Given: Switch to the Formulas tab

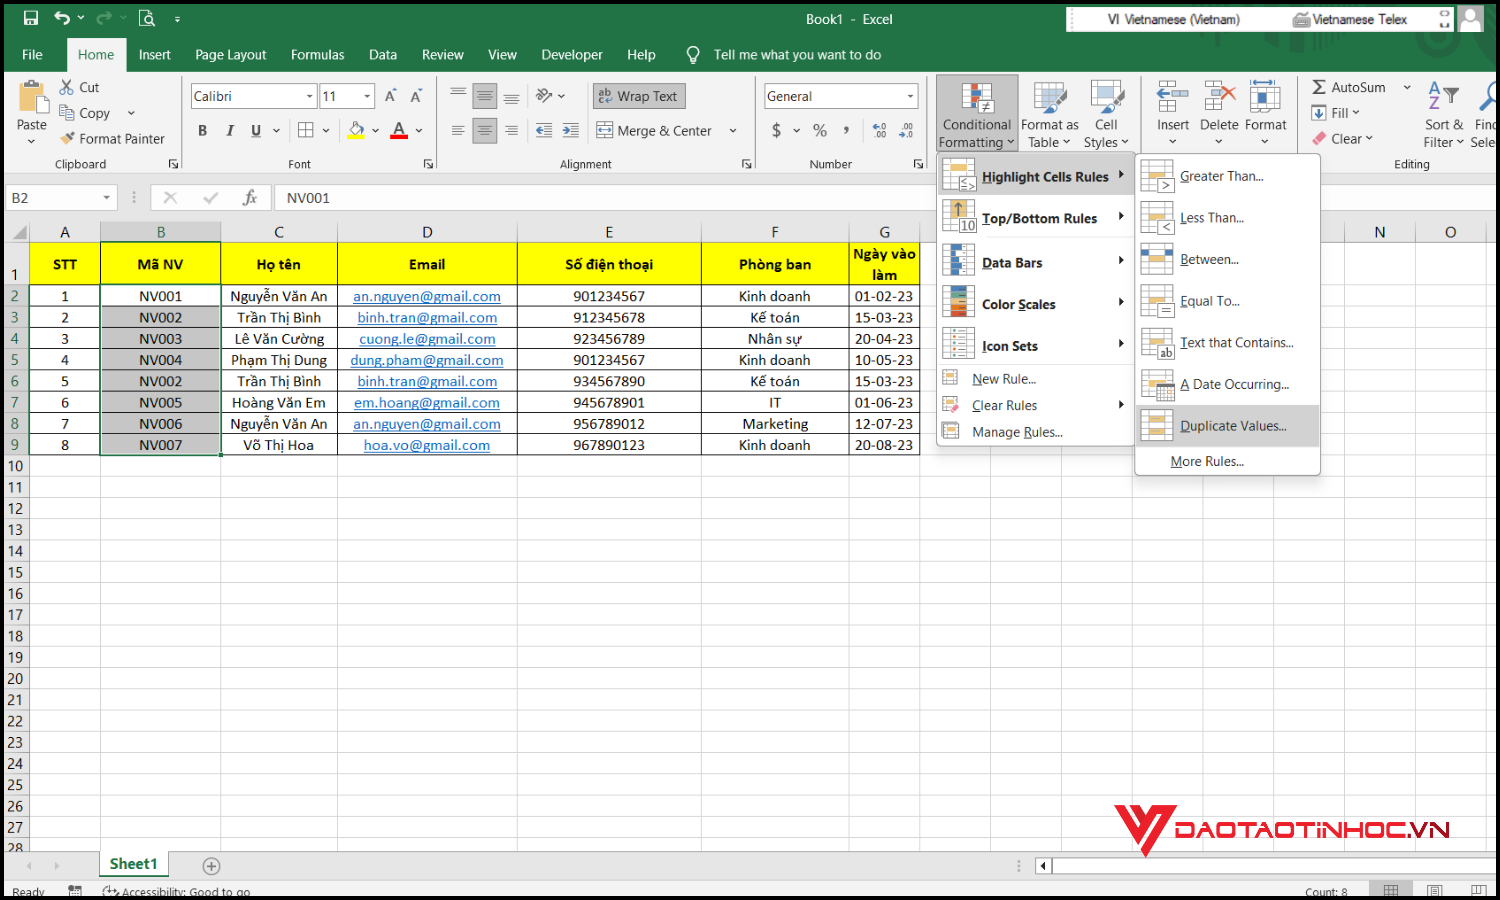Looking at the screenshot, I should point(317,55).
